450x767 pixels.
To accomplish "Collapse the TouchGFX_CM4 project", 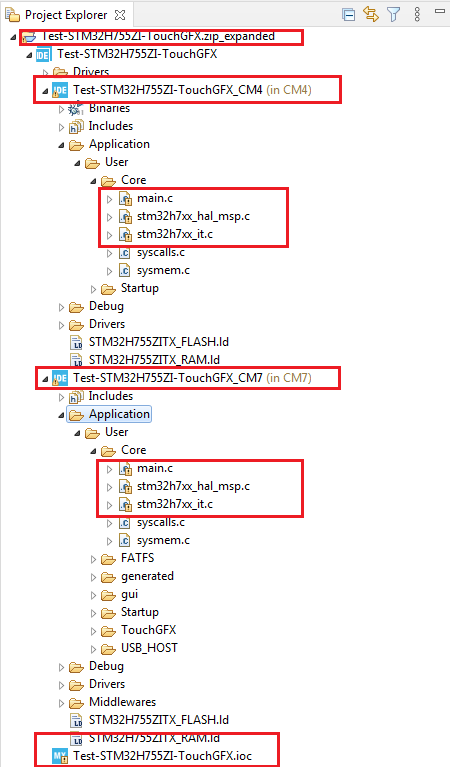I will coord(45,91).
